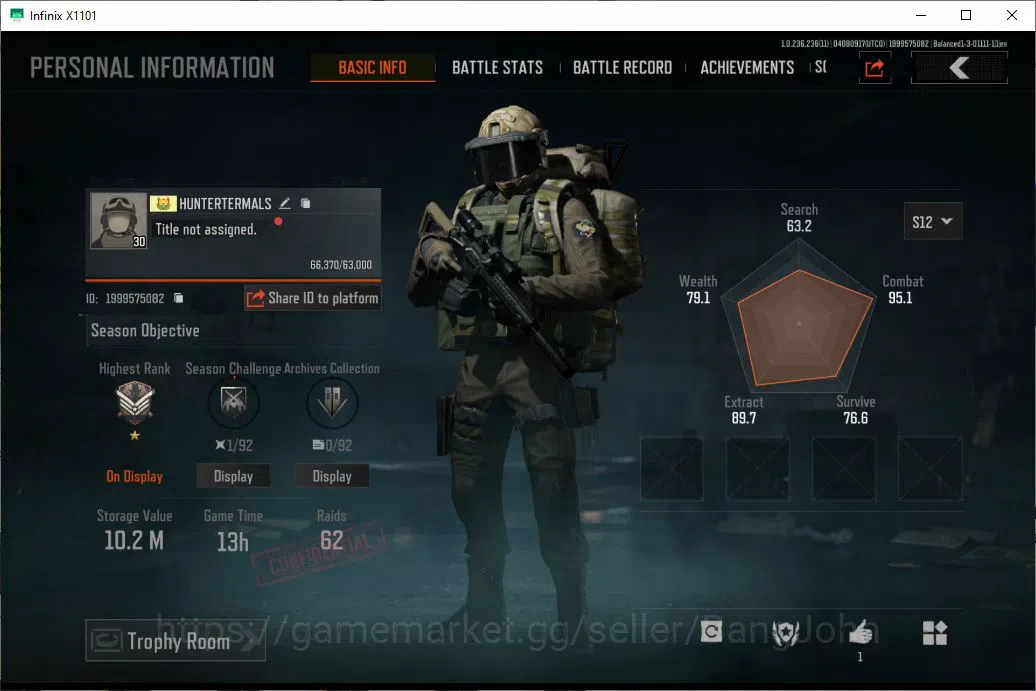Click the experience progress bar 66,370/63,000
Viewport: 1036px width, 691px height.
point(233,279)
